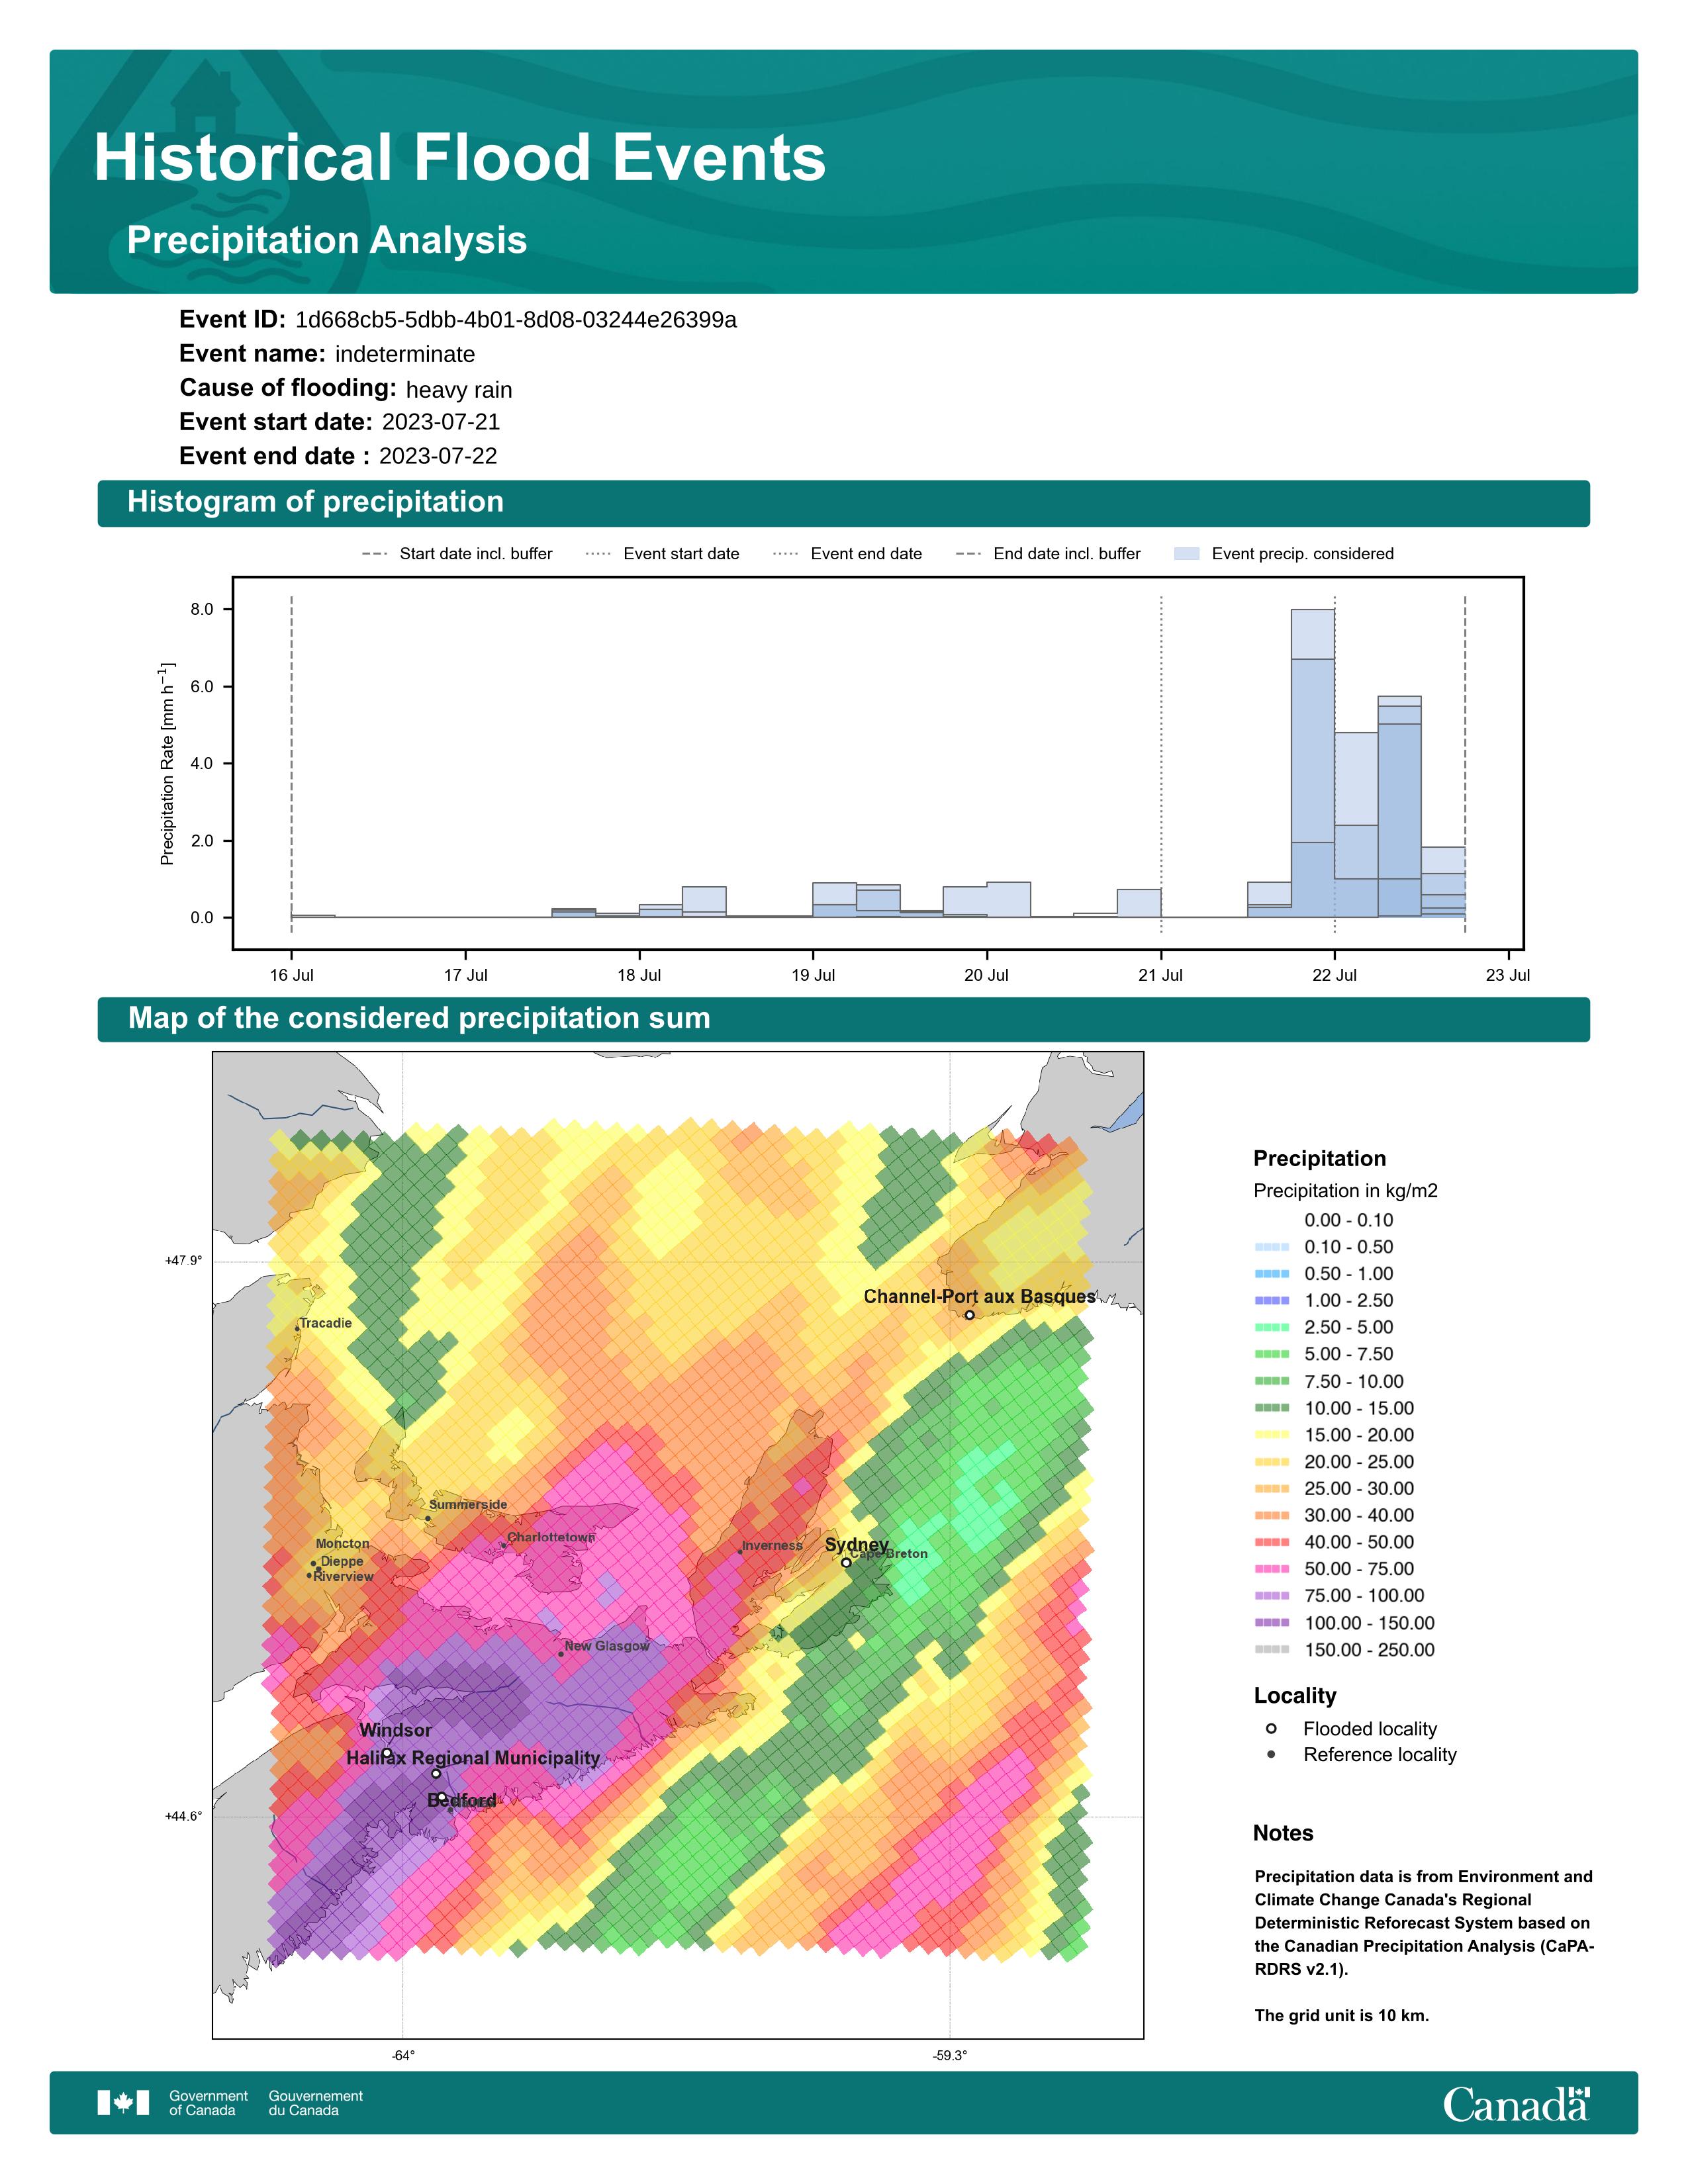Image resolution: width=1688 pixels, height=2184 pixels.
Task: Click the Sydney flooded locality marker
Action: tap(846, 1562)
